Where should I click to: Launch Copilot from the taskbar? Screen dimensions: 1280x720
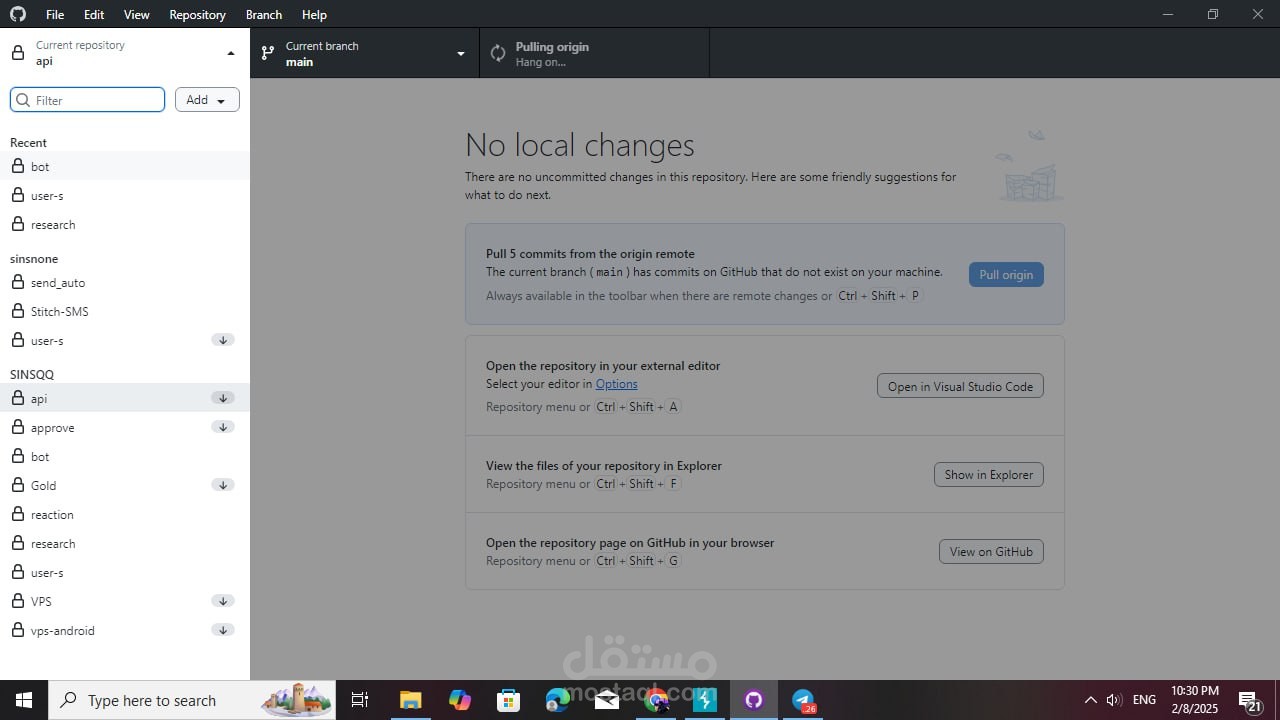click(460, 700)
